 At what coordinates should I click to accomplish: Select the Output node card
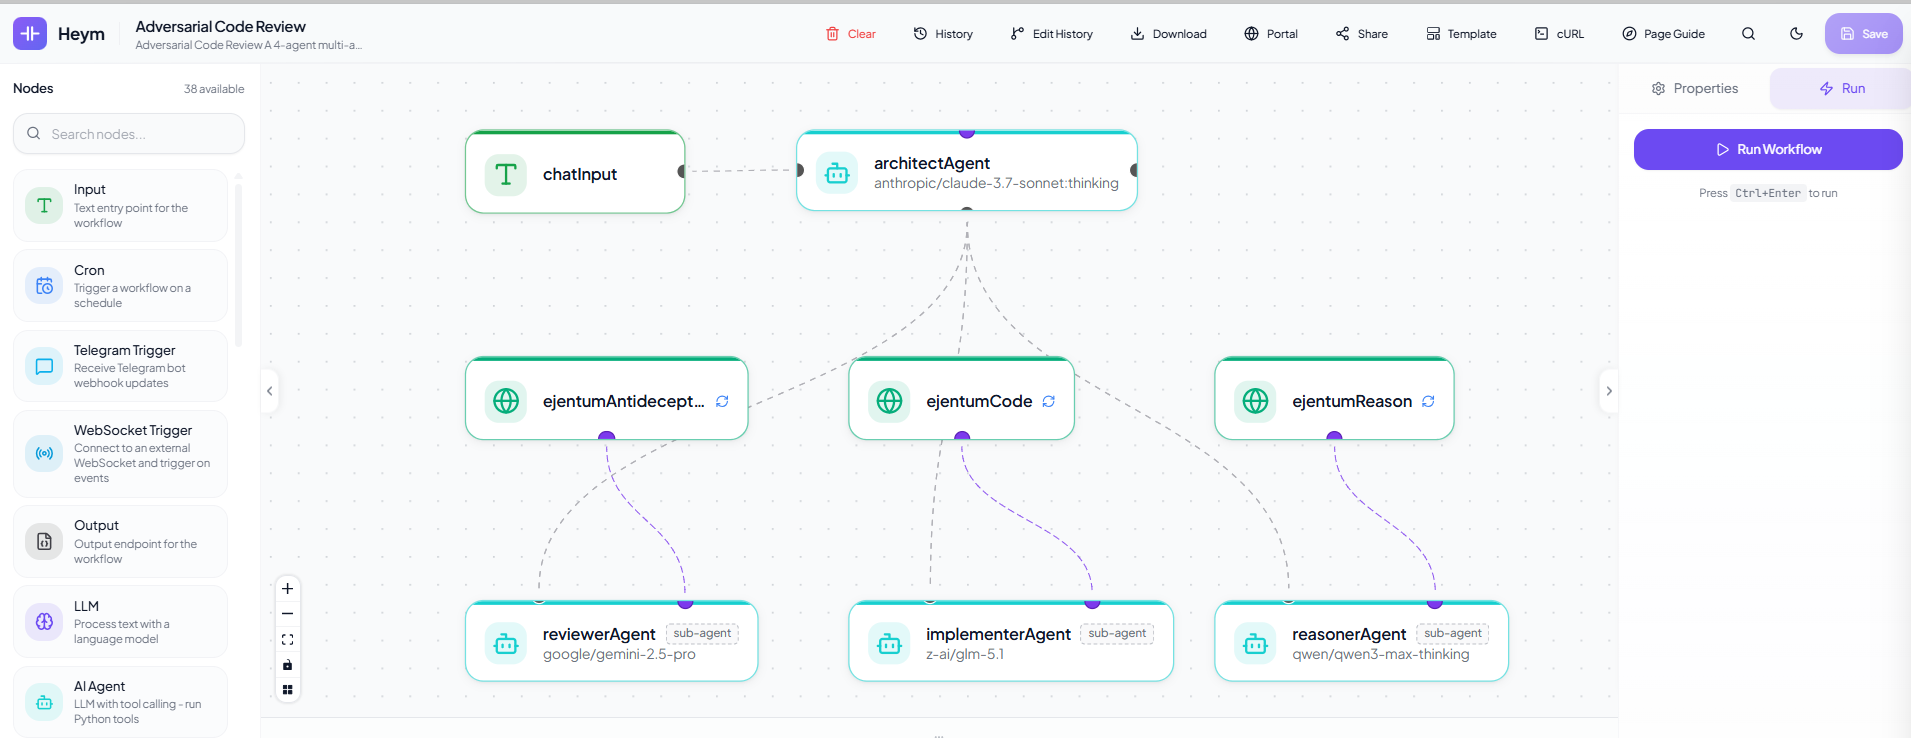(x=120, y=542)
